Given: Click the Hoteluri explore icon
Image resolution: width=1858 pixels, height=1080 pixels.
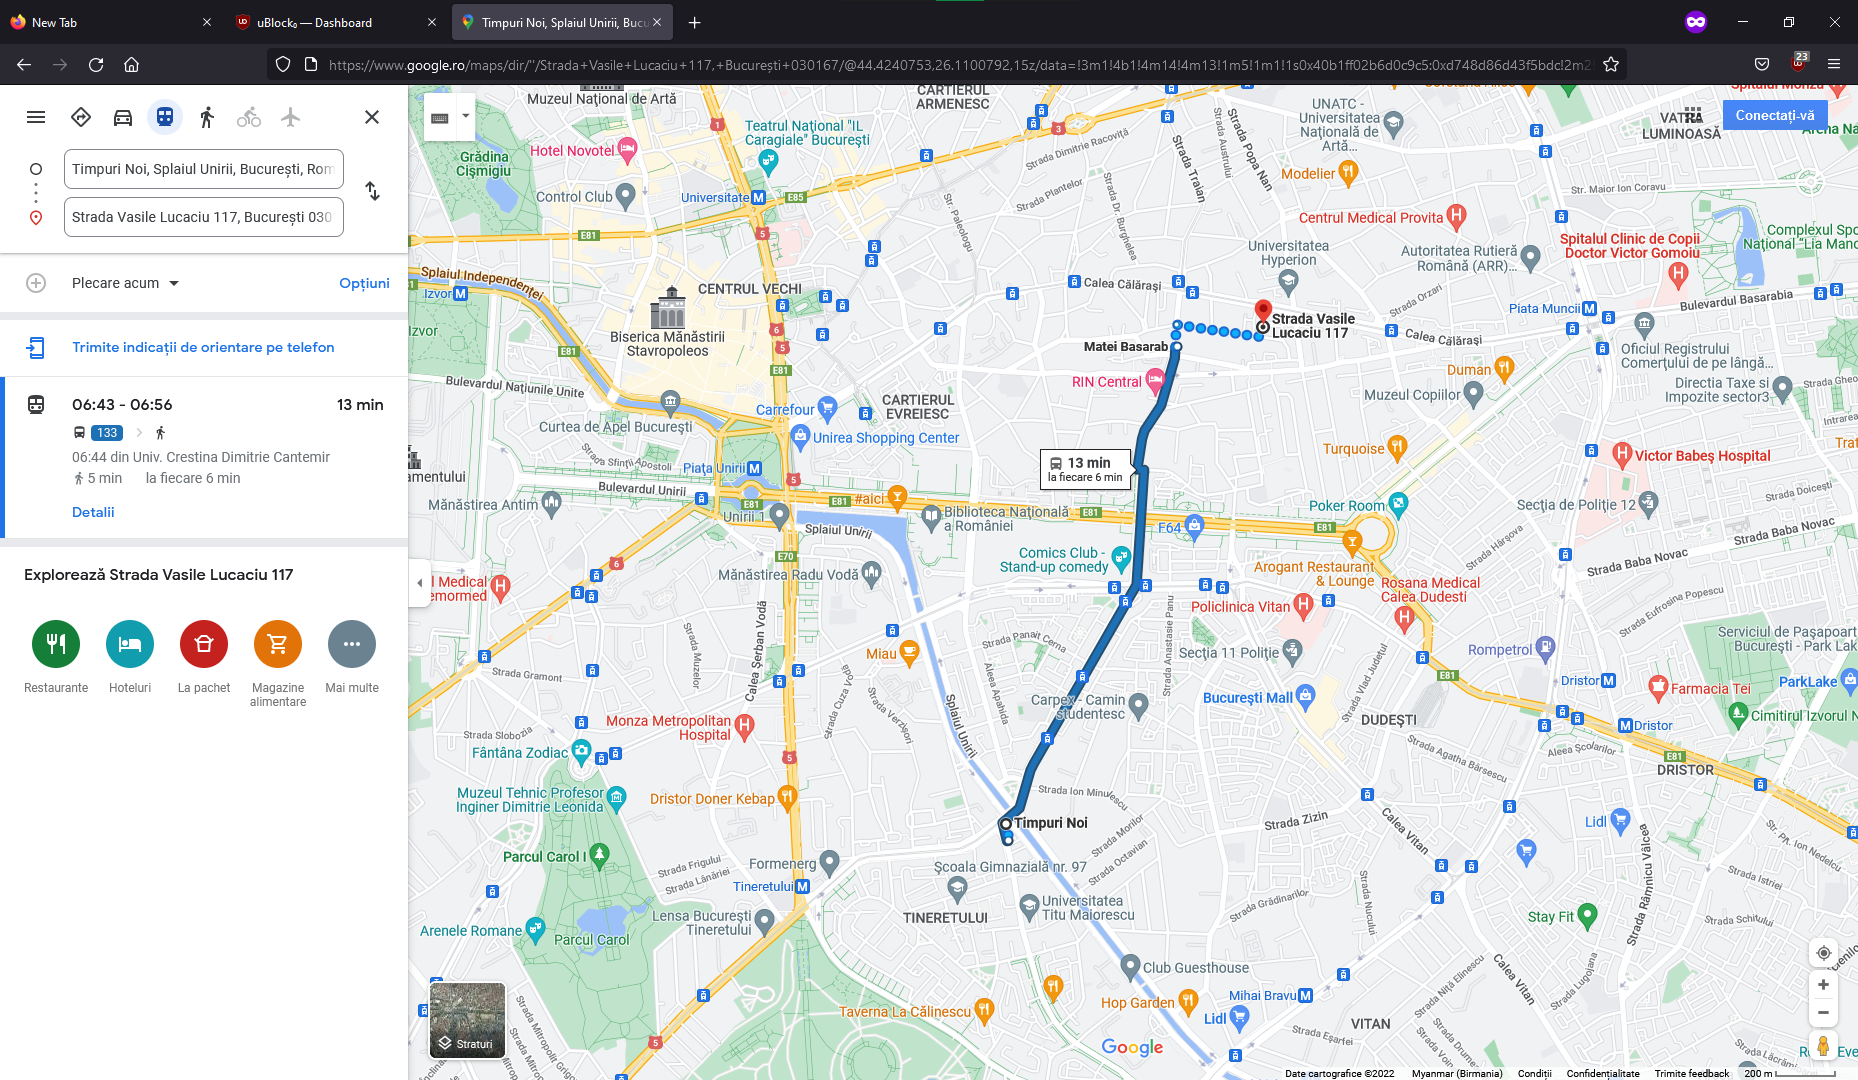Looking at the screenshot, I should 130,644.
